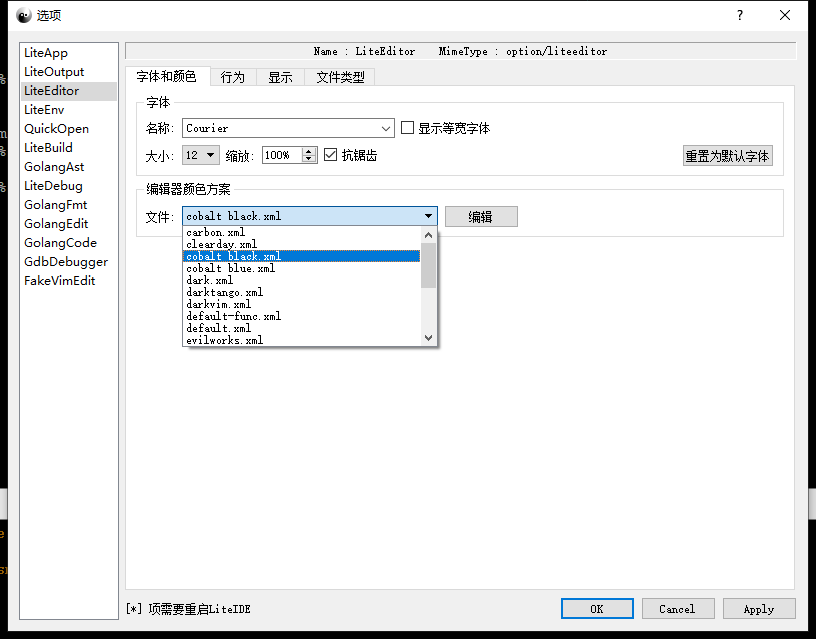Screen dimensions: 816x639
Task: Click the Cancel button
Action: [x=678, y=609]
